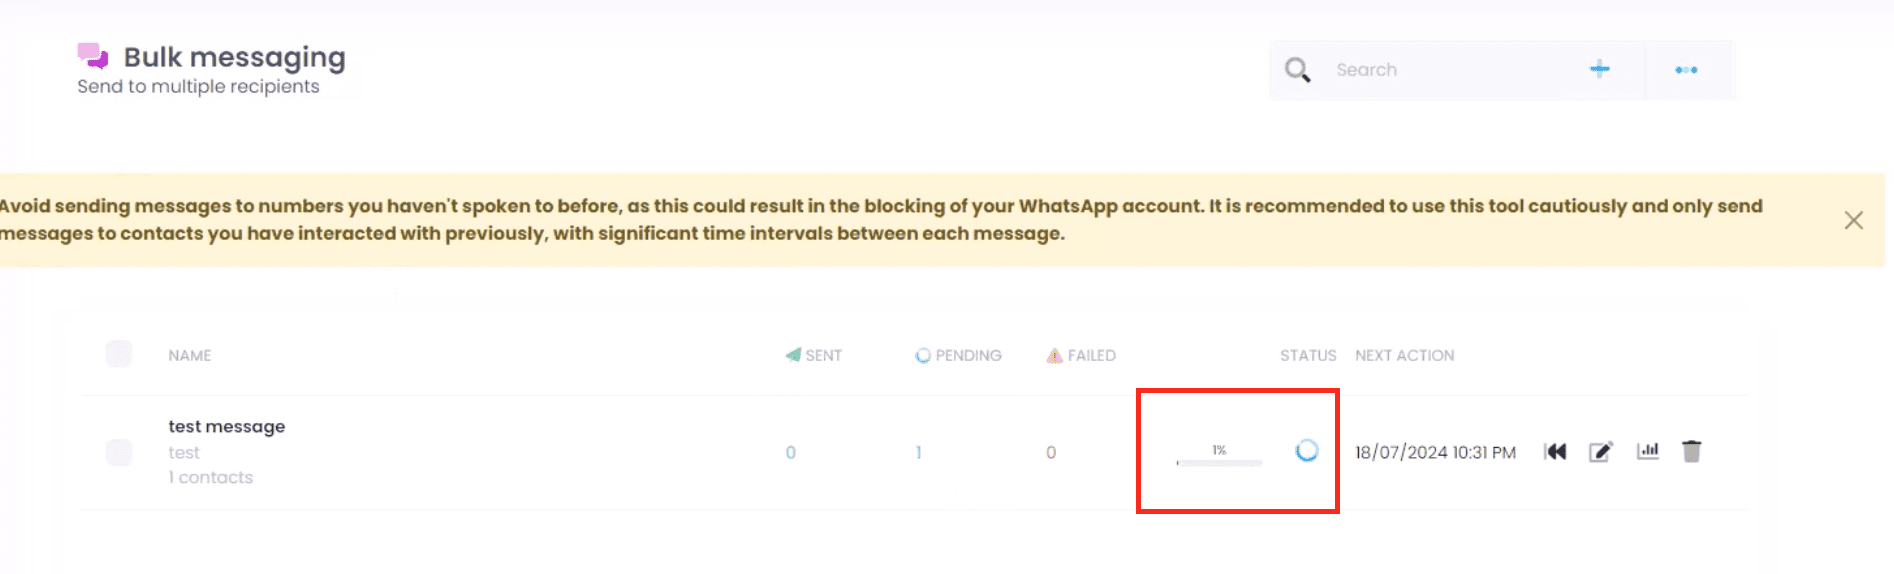
Task: Sort by the NAME column header
Action: [x=189, y=356]
